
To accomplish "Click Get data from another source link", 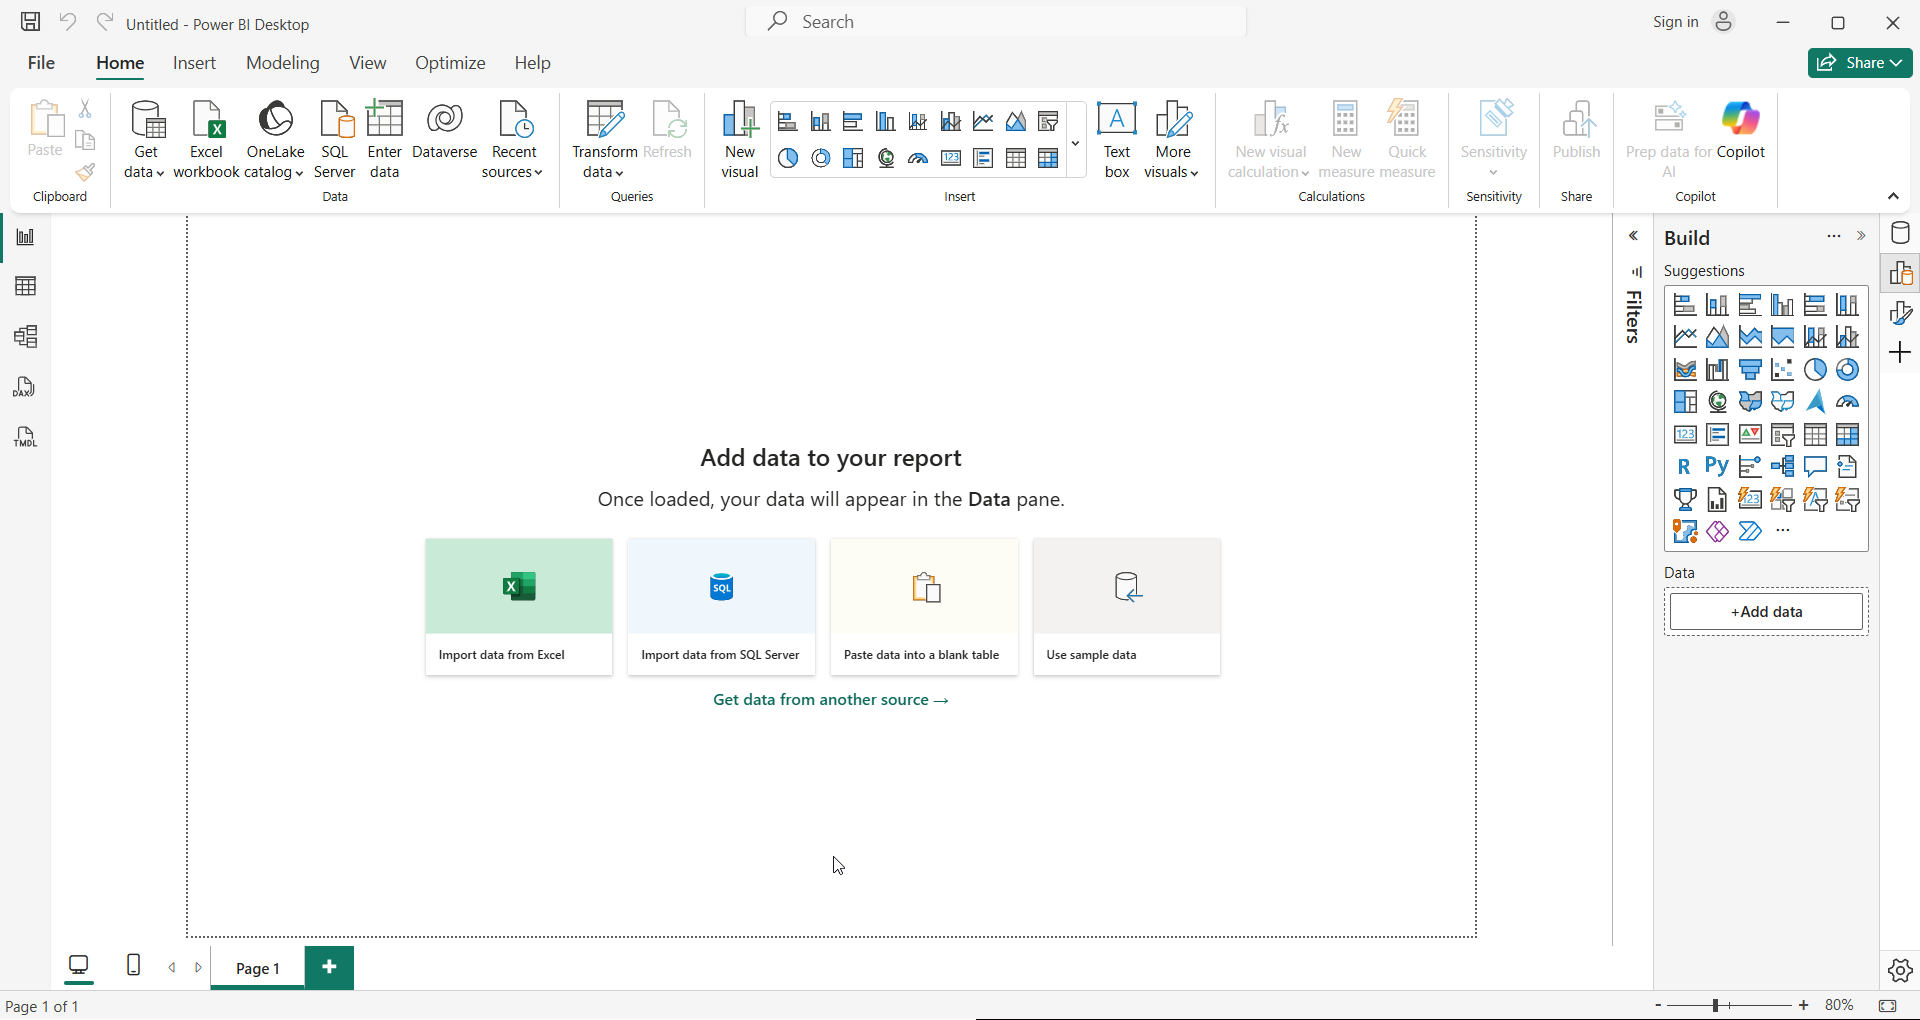I will pos(831,700).
